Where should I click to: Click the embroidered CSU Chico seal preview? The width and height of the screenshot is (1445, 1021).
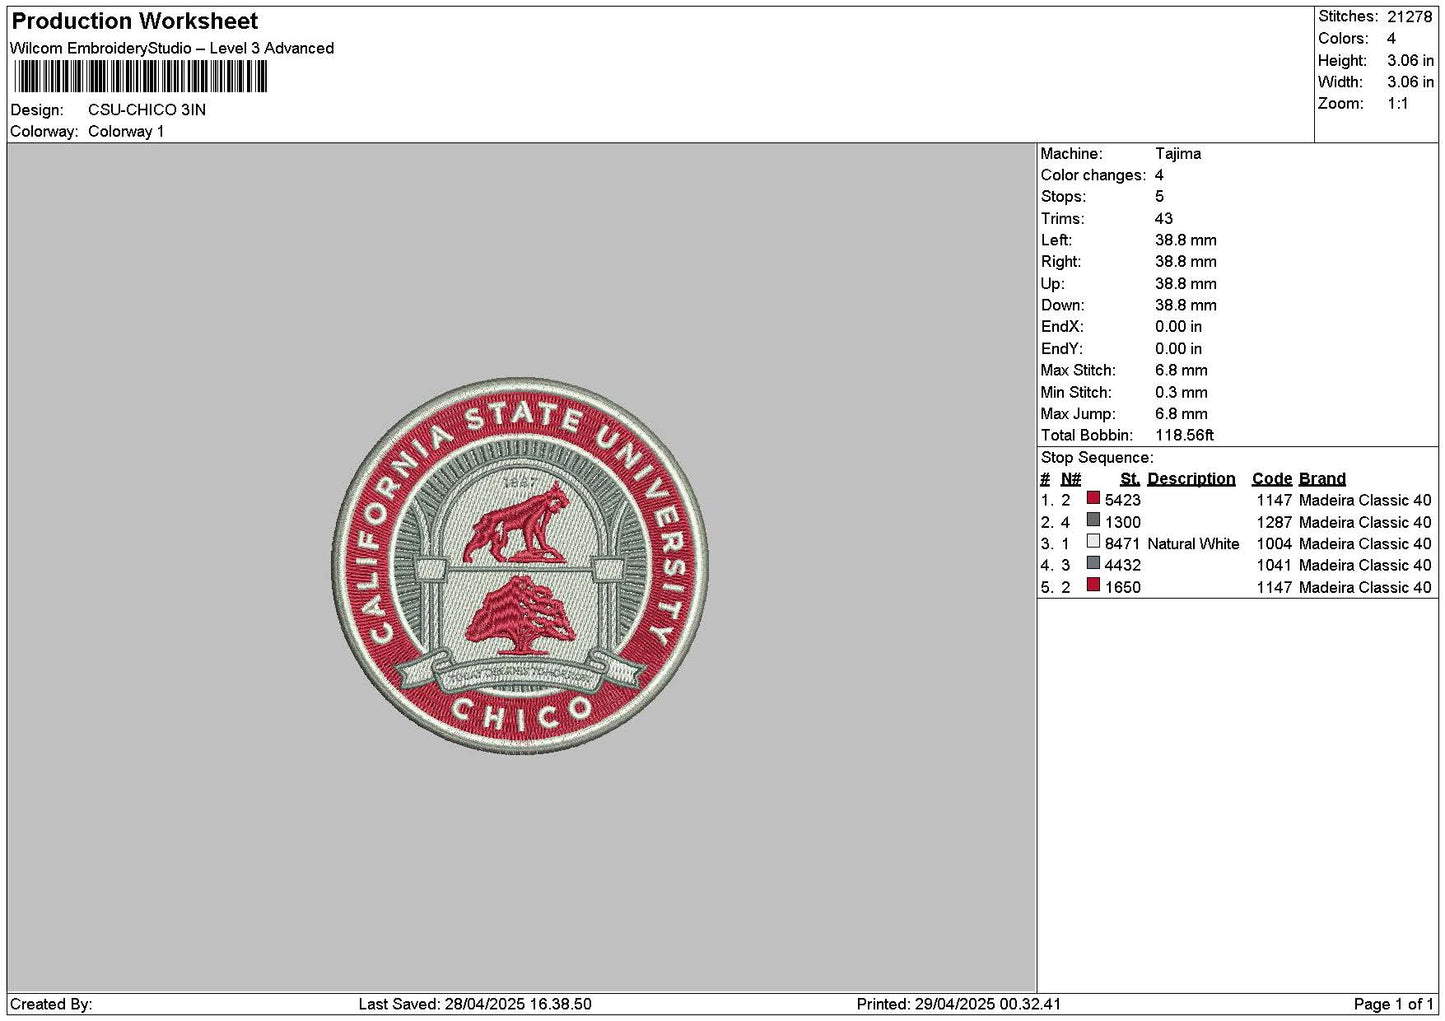point(520,566)
